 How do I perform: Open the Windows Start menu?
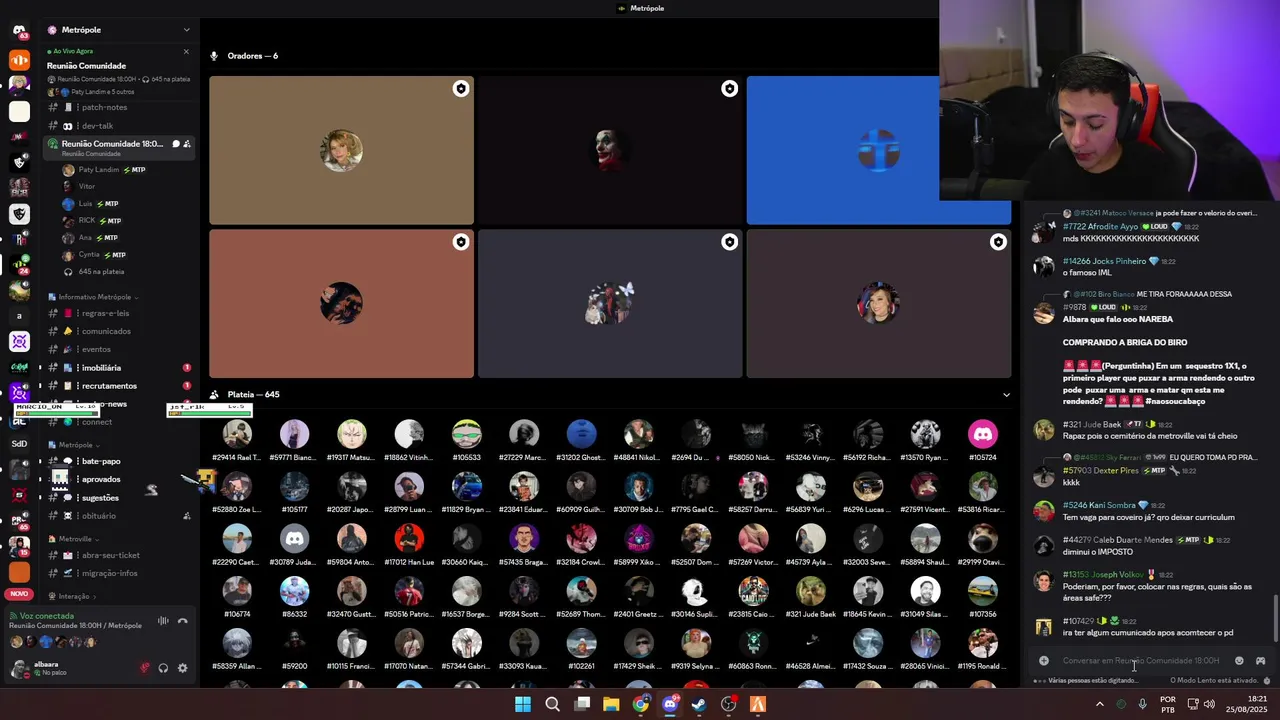[x=523, y=704]
